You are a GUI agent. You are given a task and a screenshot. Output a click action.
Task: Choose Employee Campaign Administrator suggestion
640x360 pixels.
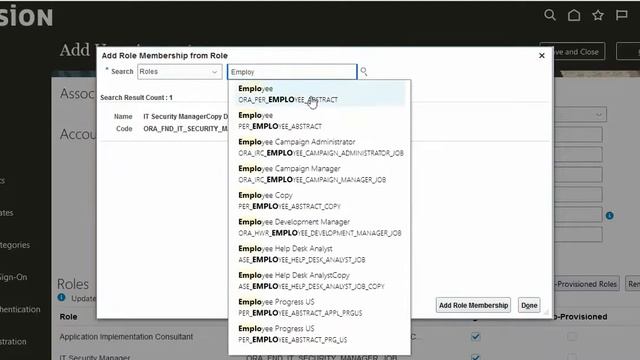(x=320, y=147)
